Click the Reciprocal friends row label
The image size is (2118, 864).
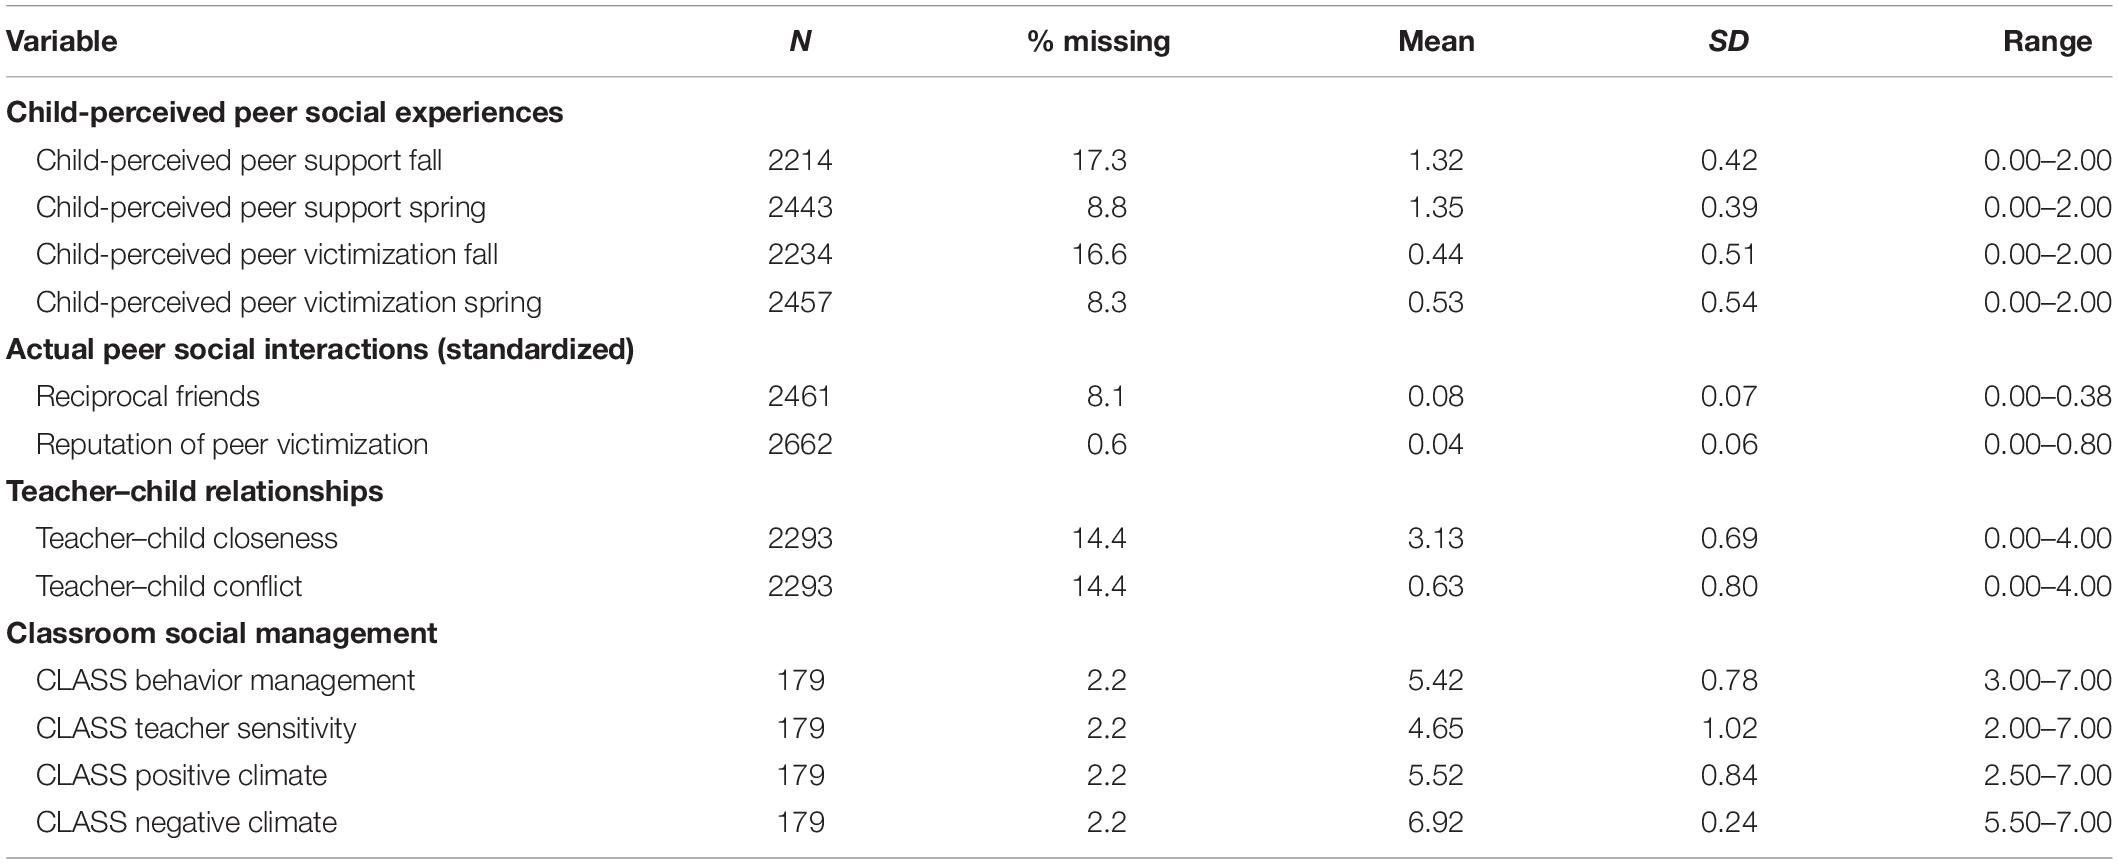point(148,396)
